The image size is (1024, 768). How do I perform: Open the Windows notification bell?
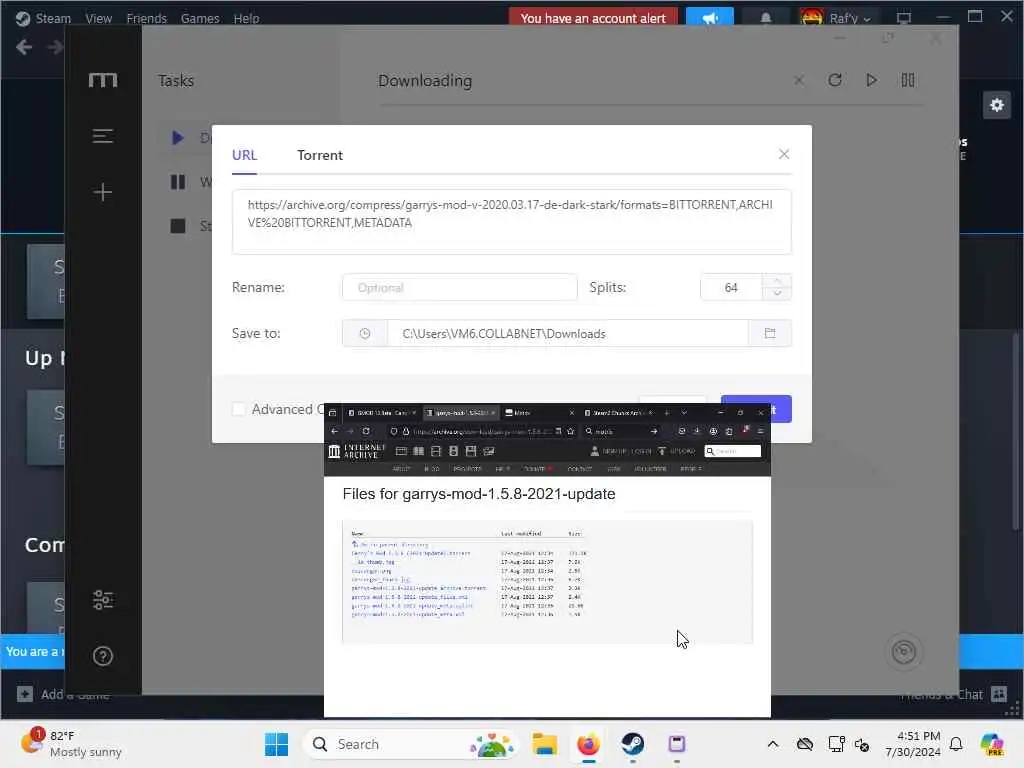pos(956,744)
